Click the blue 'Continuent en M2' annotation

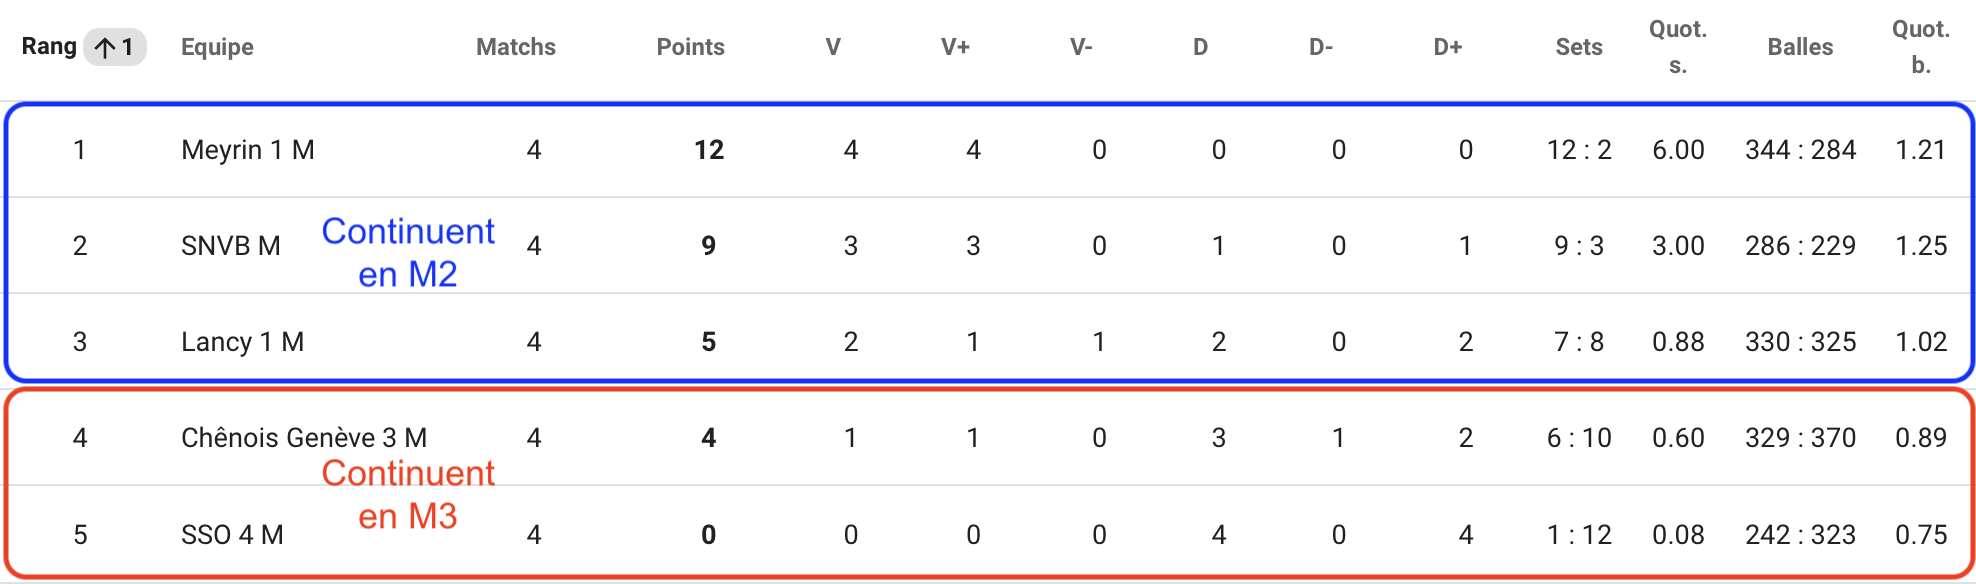pyautogui.click(x=408, y=252)
